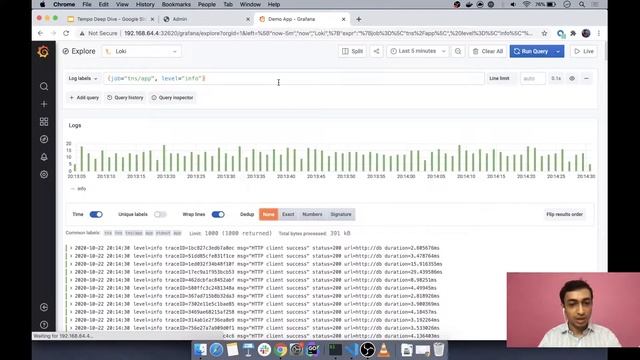This screenshot has width=640, height=360.
Task: Open the Log labels dropdown
Action: point(83,78)
